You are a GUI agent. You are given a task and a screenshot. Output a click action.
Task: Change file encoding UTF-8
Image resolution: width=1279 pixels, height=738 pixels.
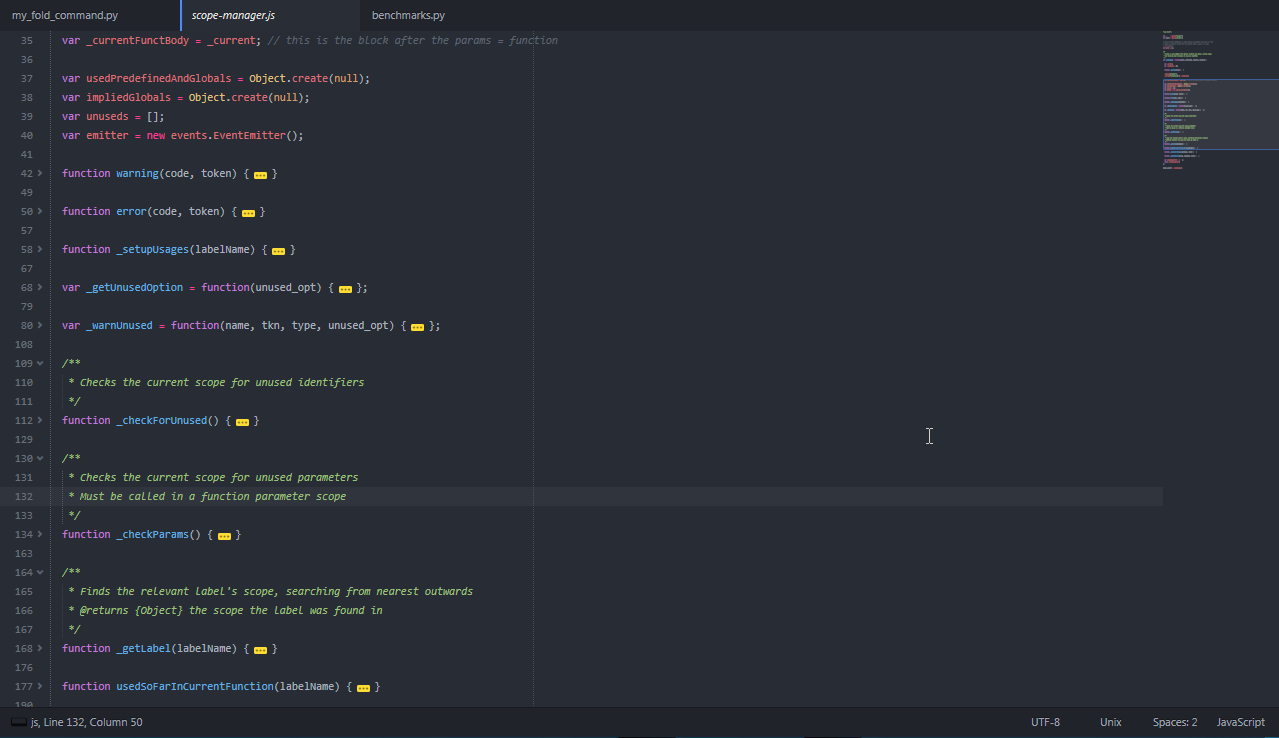[x=1045, y=722]
